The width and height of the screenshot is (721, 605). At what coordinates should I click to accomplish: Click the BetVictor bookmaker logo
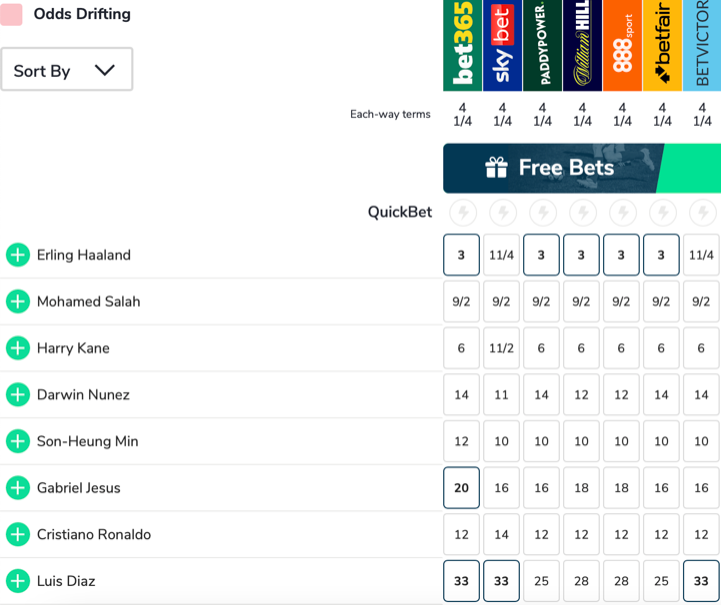pos(701,46)
